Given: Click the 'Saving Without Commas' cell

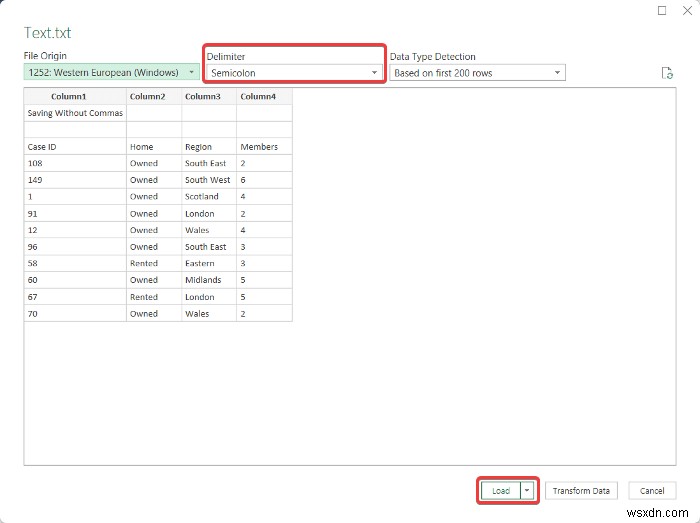Looking at the screenshot, I should (75, 113).
